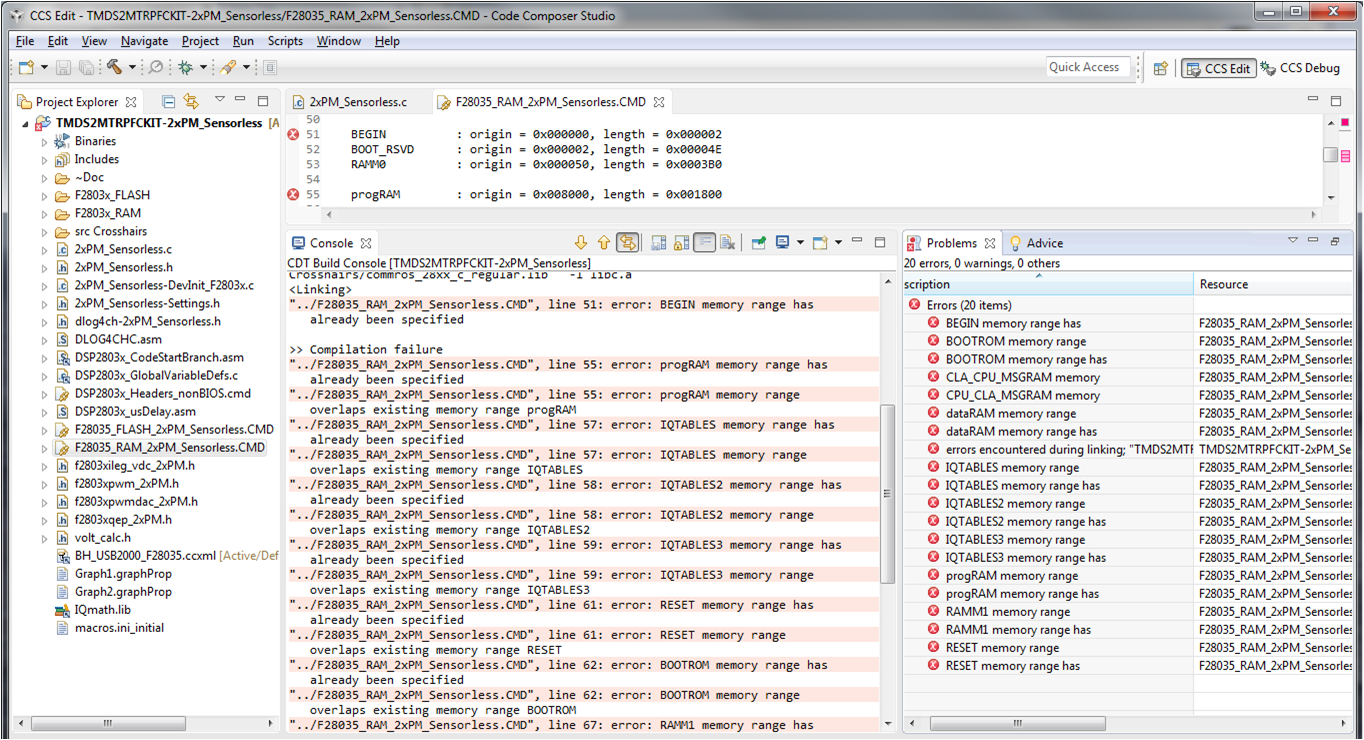Open the Advice tab next to Problems
Screen dimensions: 1364x740
click(1043, 242)
